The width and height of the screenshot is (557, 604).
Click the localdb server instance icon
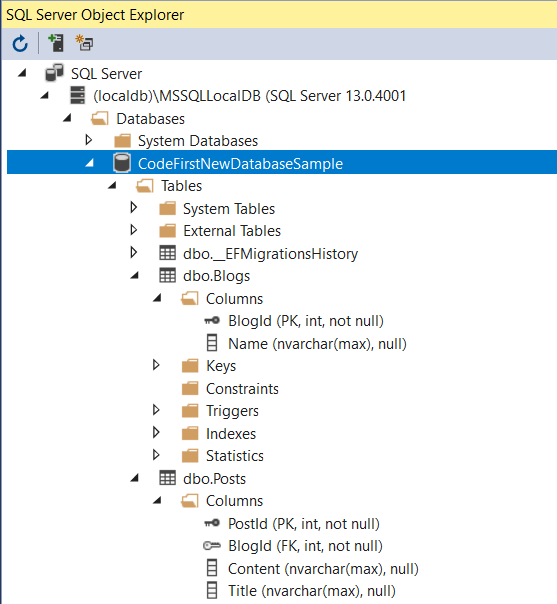77,95
